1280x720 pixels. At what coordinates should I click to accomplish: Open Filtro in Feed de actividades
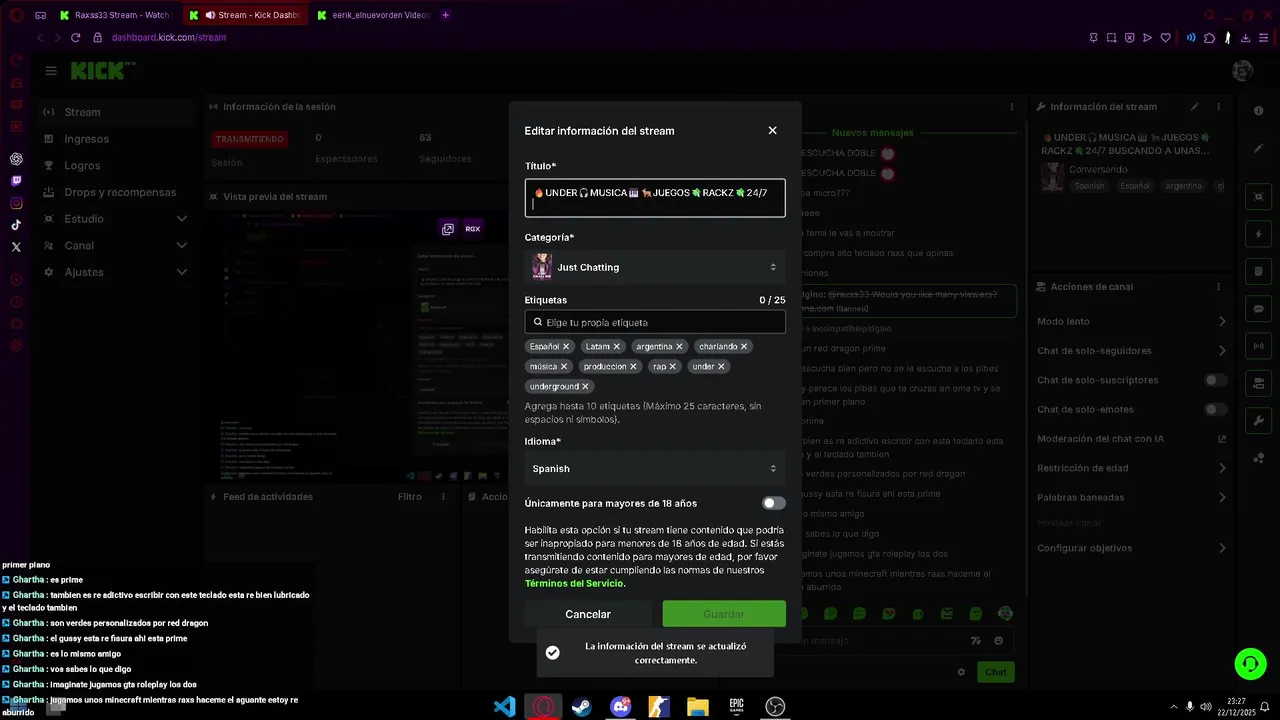tap(410, 497)
